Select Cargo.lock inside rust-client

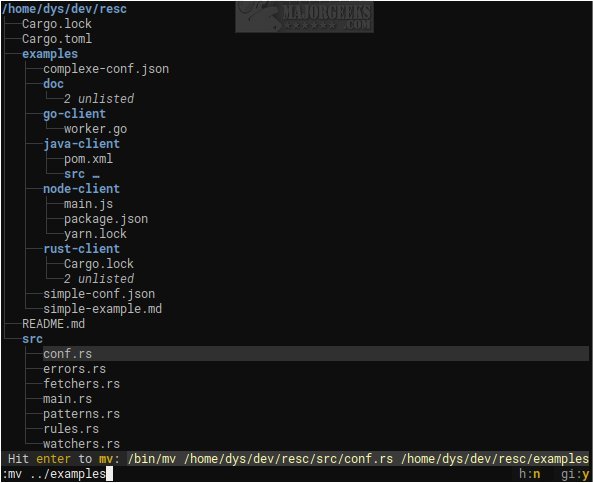[x=99, y=264]
